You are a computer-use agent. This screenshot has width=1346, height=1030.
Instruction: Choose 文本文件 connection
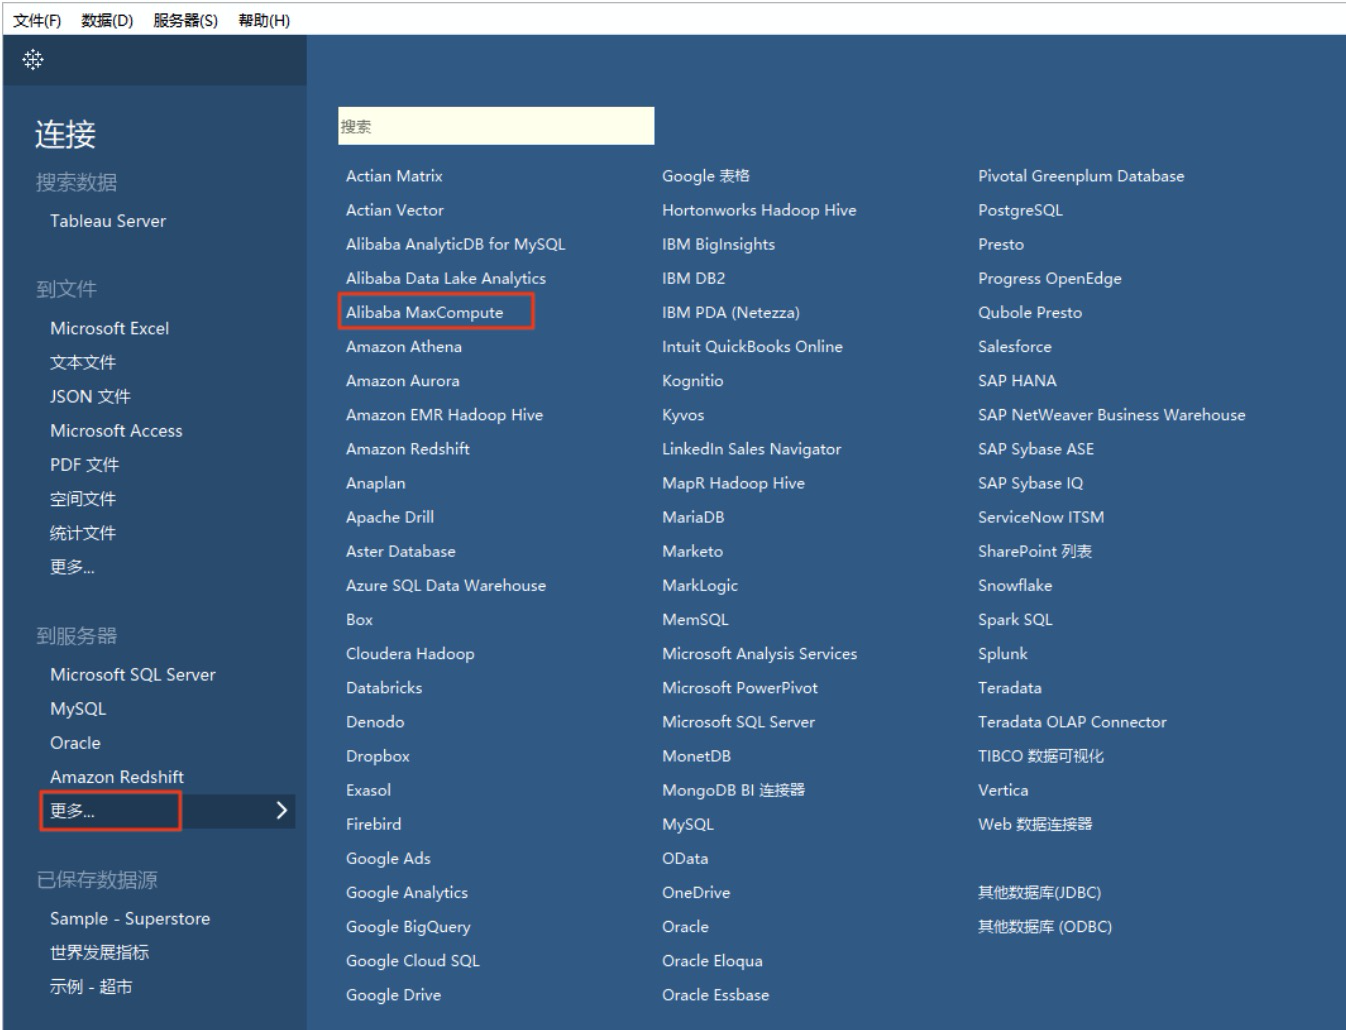coord(83,362)
